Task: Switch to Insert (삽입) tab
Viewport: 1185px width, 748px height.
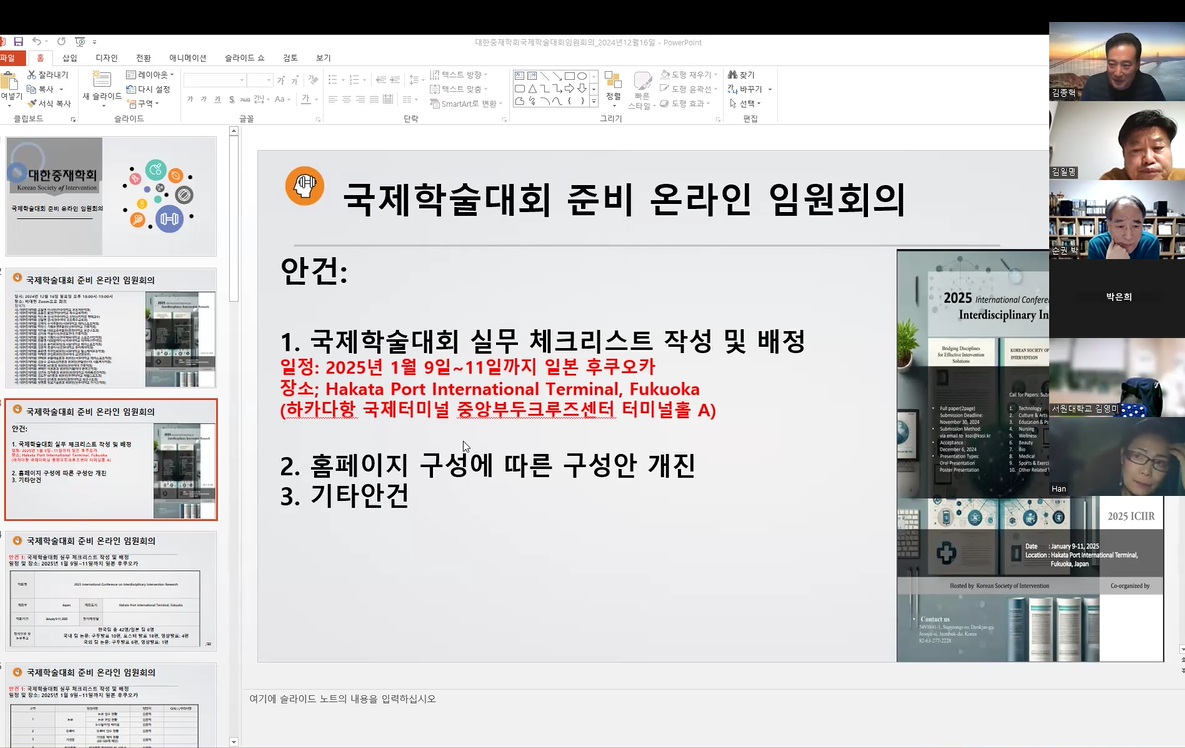Action: point(70,58)
